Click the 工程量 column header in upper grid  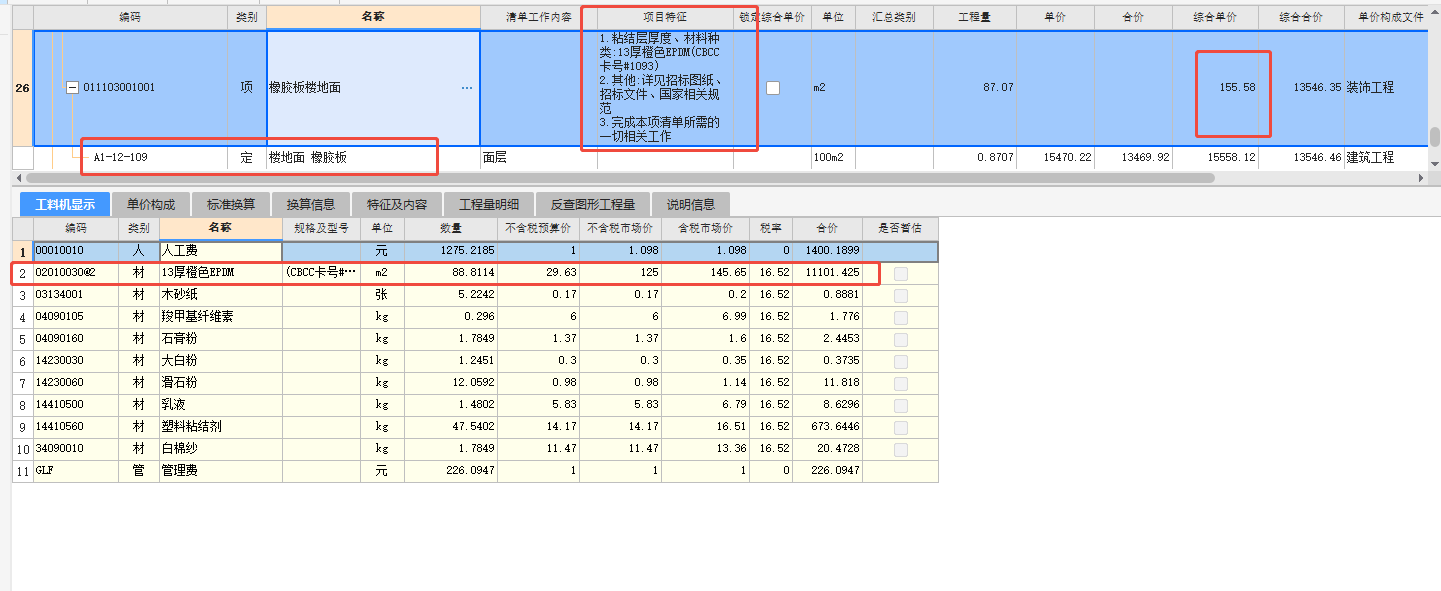tap(975, 18)
